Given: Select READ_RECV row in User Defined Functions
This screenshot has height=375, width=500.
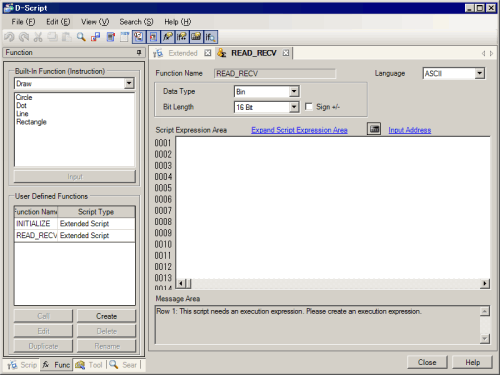Looking at the screenshot, I should [x=75, y=235].
